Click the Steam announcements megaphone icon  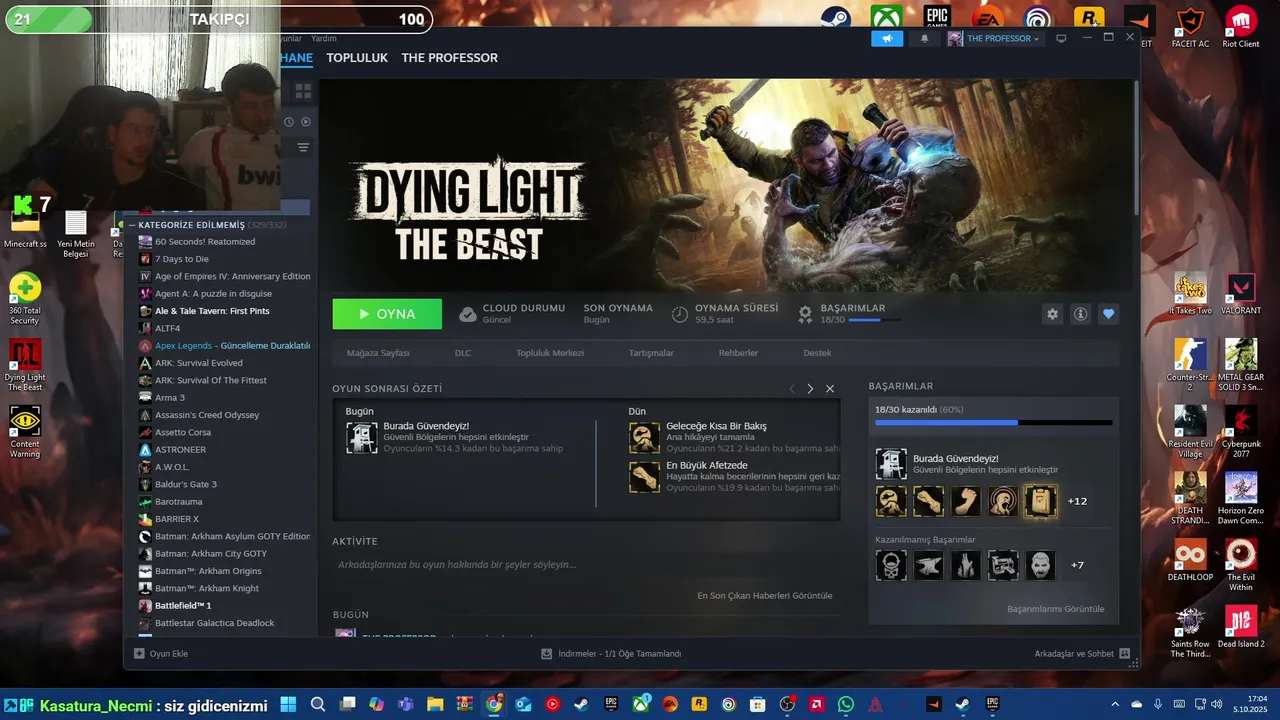pyautogui.click(x=887, y=38)
